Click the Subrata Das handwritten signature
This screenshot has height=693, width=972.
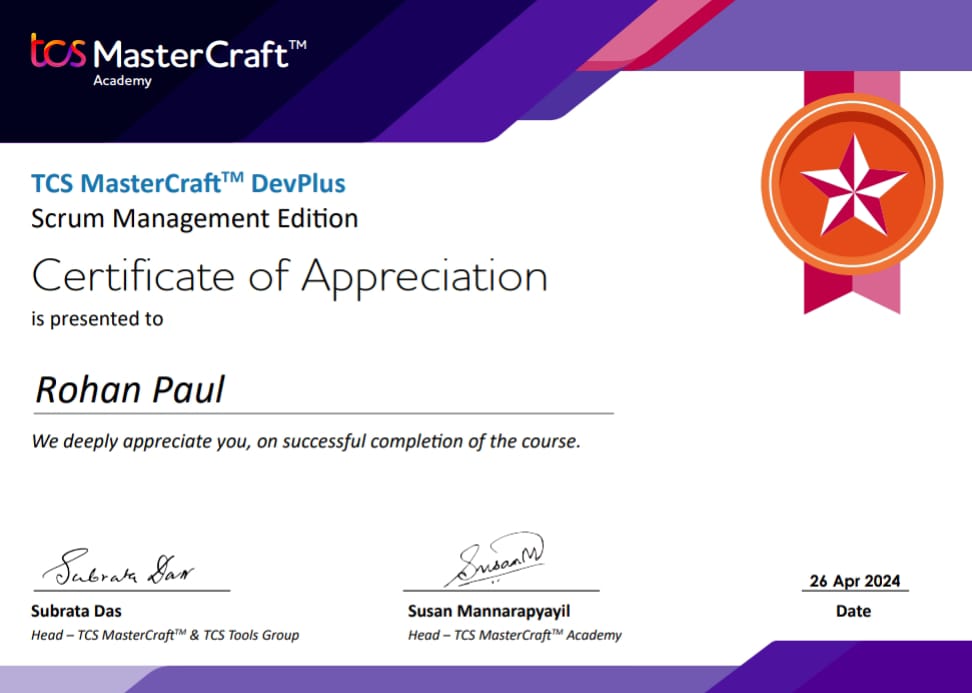[118, 568]
